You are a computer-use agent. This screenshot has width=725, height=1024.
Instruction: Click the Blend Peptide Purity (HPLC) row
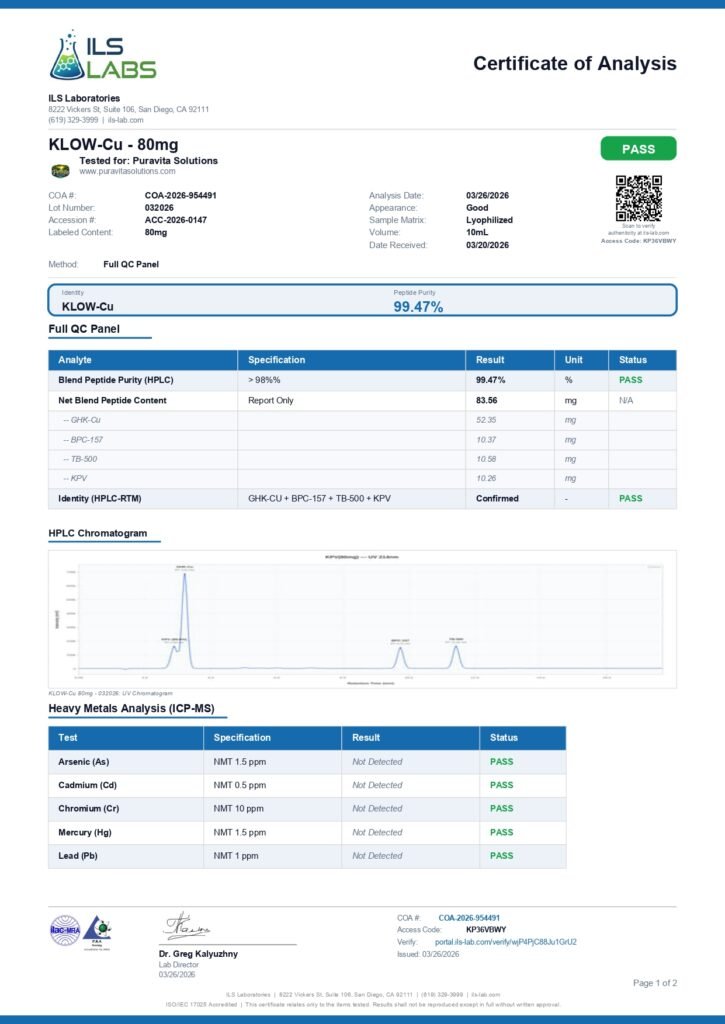362,380
